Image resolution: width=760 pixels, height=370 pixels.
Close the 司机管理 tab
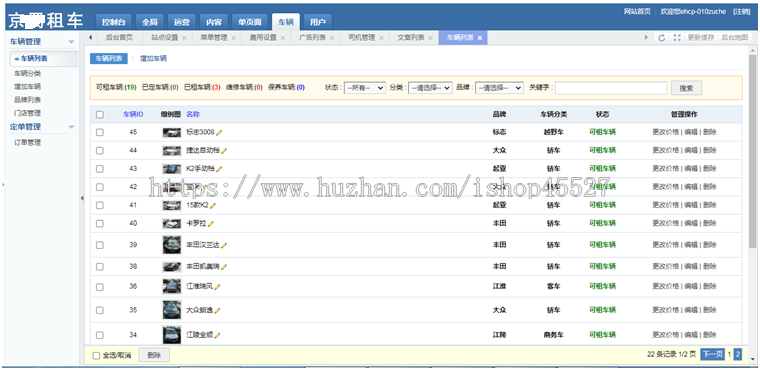(381, 38)
